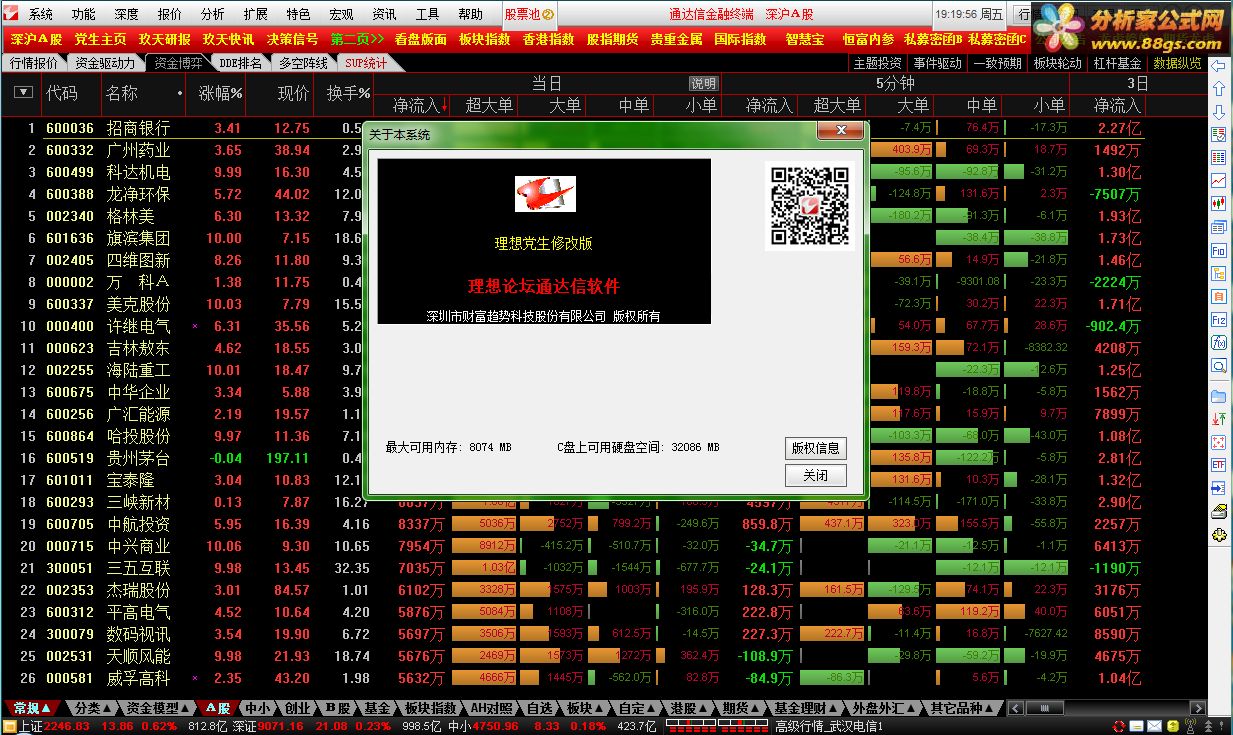Click the 版权信息 button
The height and width of the screenshot is (735, 1233).
click(815, 448)
